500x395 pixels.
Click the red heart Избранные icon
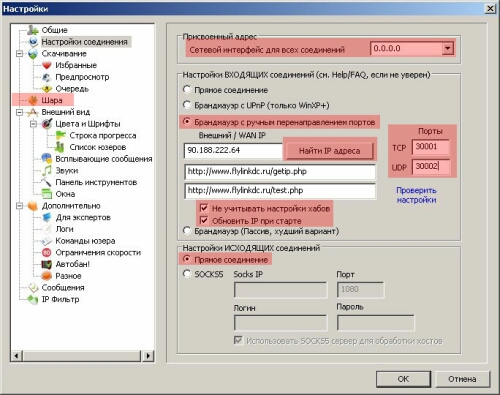pos(47,65)
